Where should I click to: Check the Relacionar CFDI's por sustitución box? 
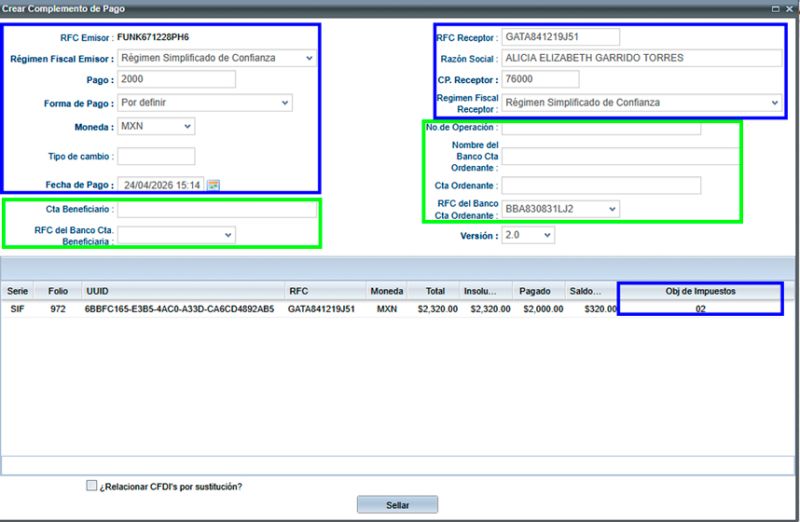pyautogui.click(x=92, y=486)
